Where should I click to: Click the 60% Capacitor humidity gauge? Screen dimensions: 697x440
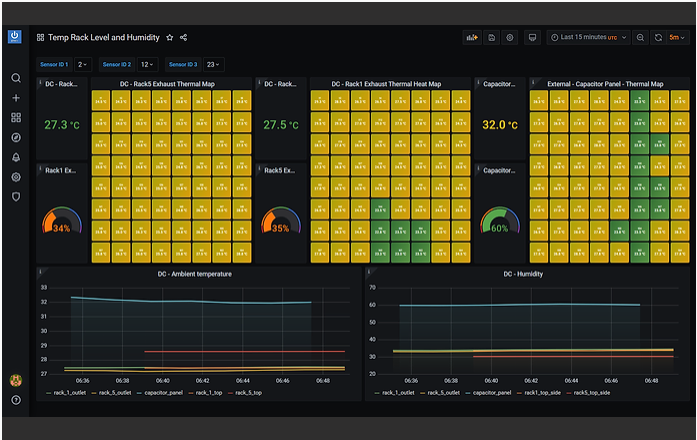(x=500, y=220)
